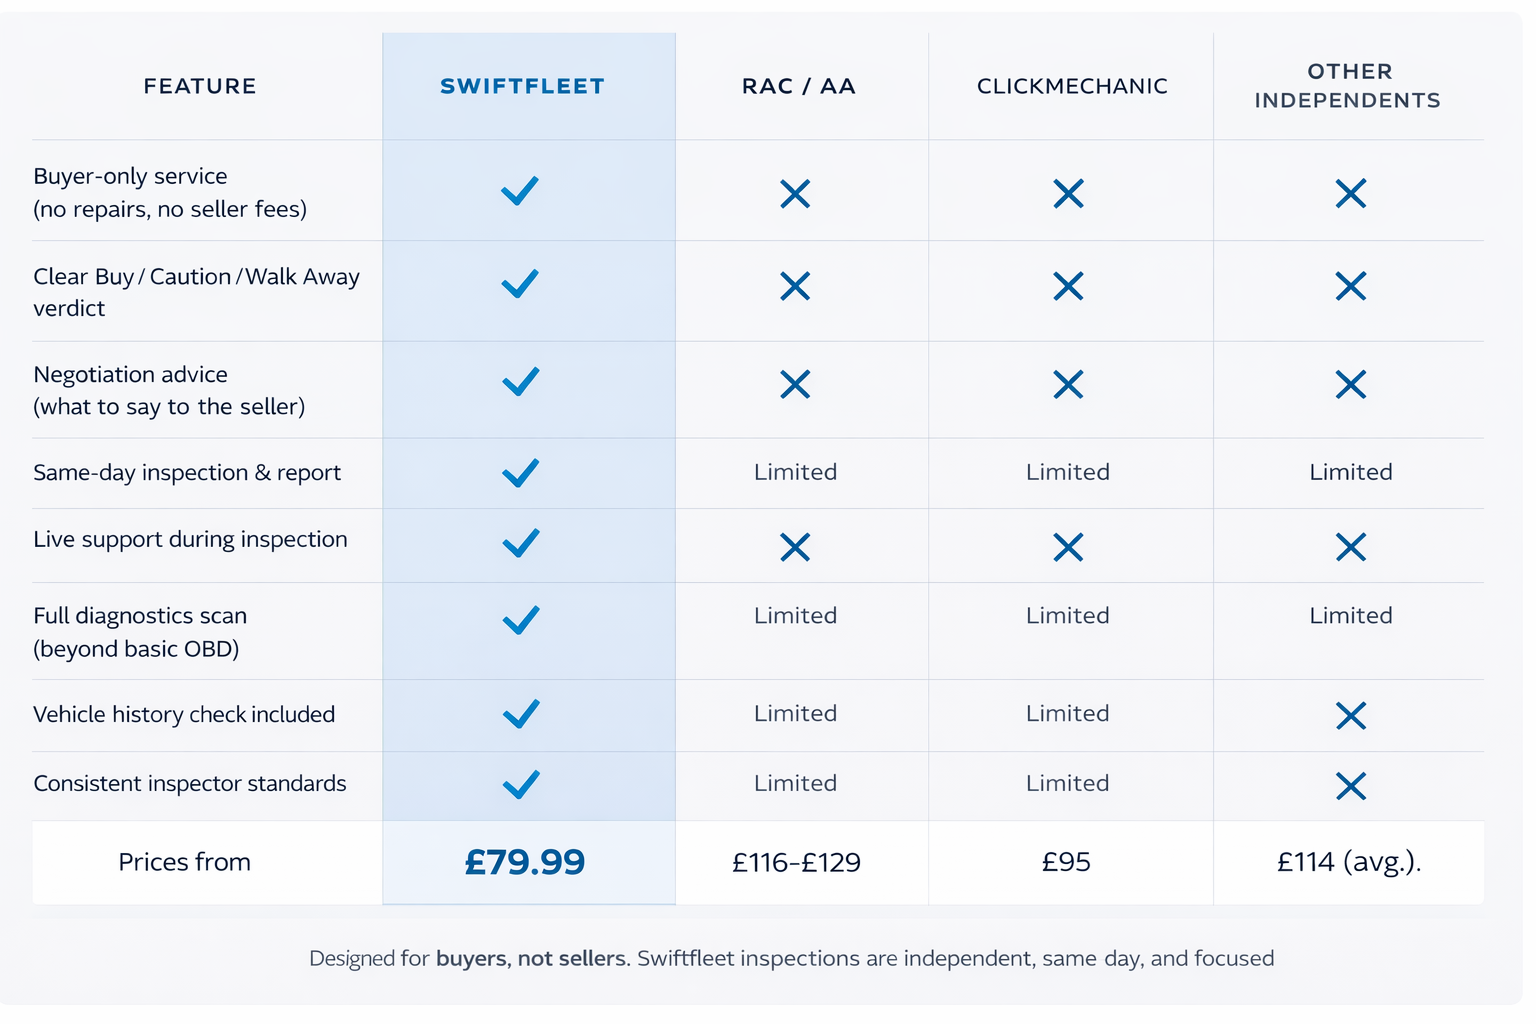Click RAC / AA cross for Buyer-only service
Screen dimensions: 1536x1024
tap(795, 194)
